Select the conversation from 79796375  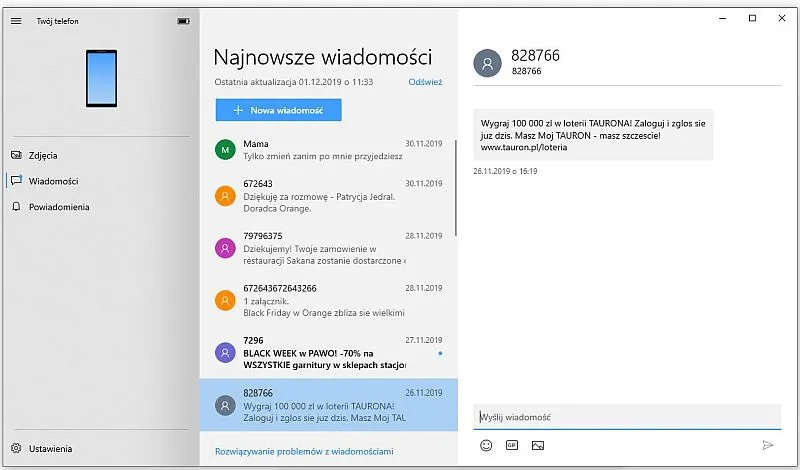(x=320, y=248)
